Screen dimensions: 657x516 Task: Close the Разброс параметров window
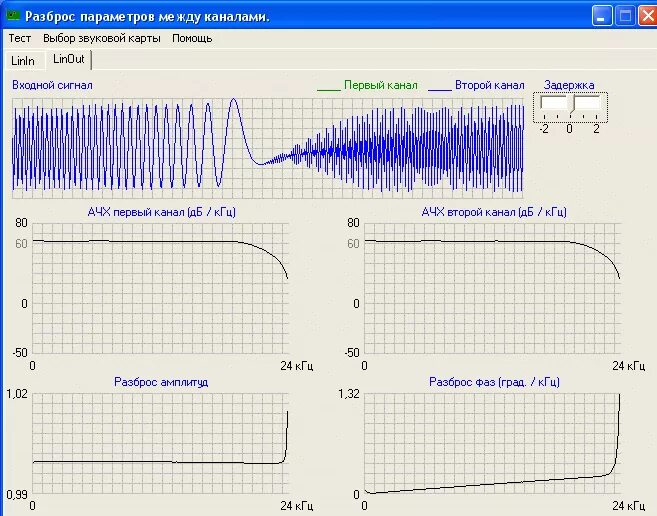pyautogui.click(x=647, y=16)
